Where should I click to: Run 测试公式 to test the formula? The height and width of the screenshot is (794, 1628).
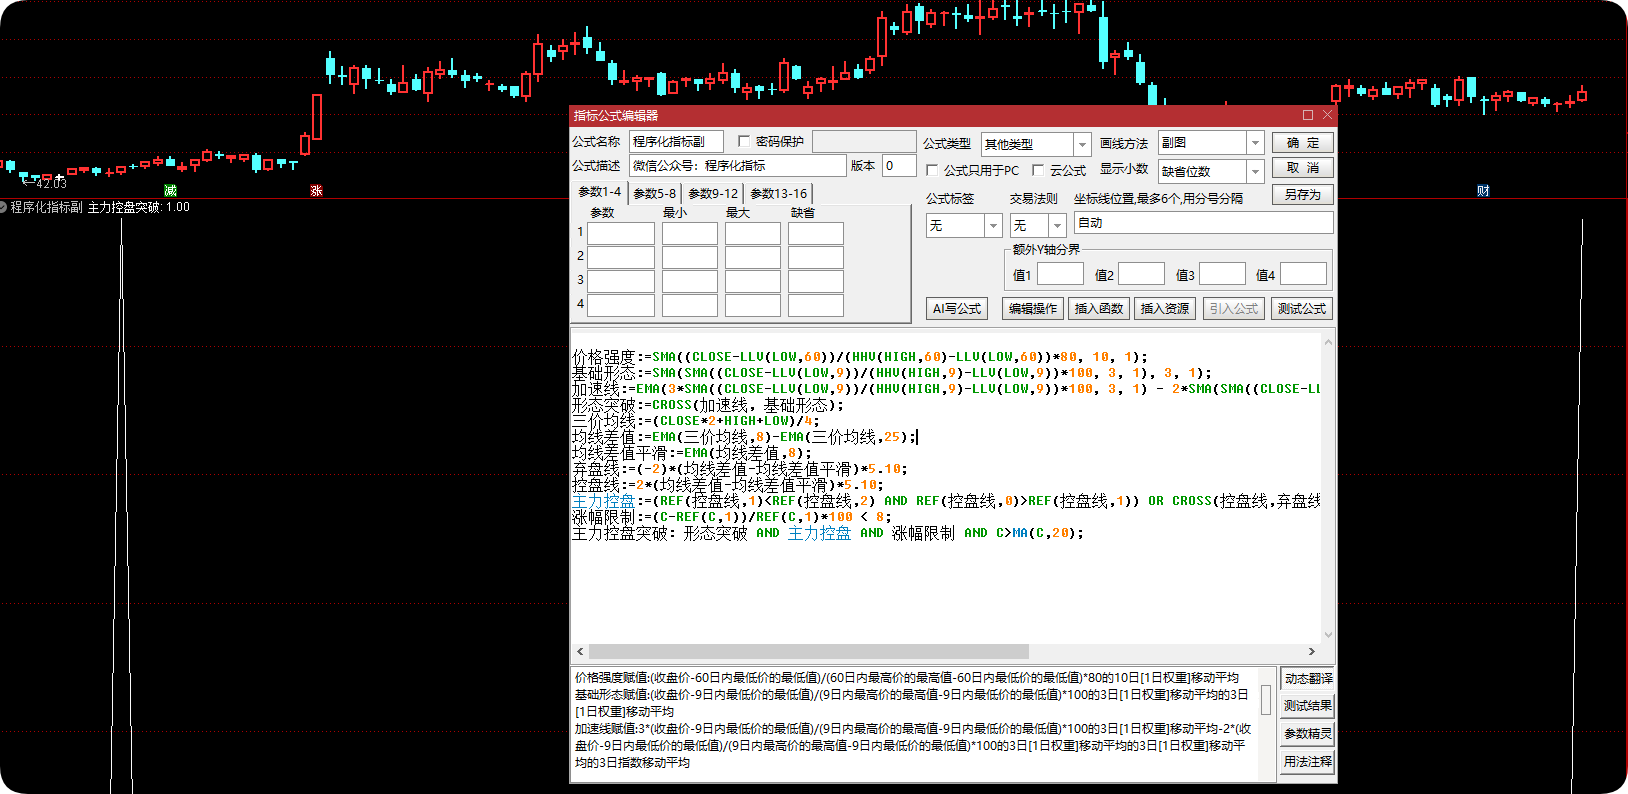pyautogui.click(x=1302, y=309)
